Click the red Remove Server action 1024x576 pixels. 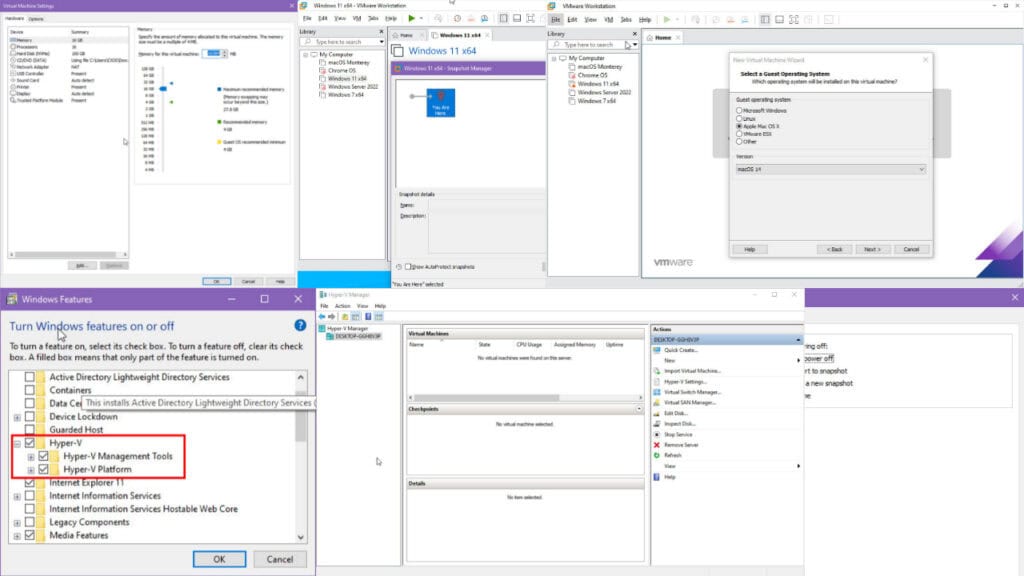click(x=681, y=445)
